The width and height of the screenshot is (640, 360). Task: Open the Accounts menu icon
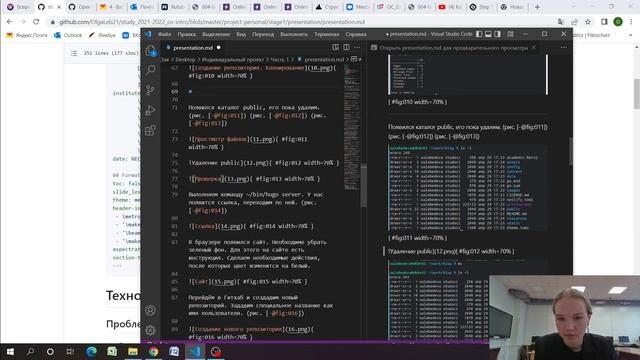pyautogui.click(x=150, y=310)
